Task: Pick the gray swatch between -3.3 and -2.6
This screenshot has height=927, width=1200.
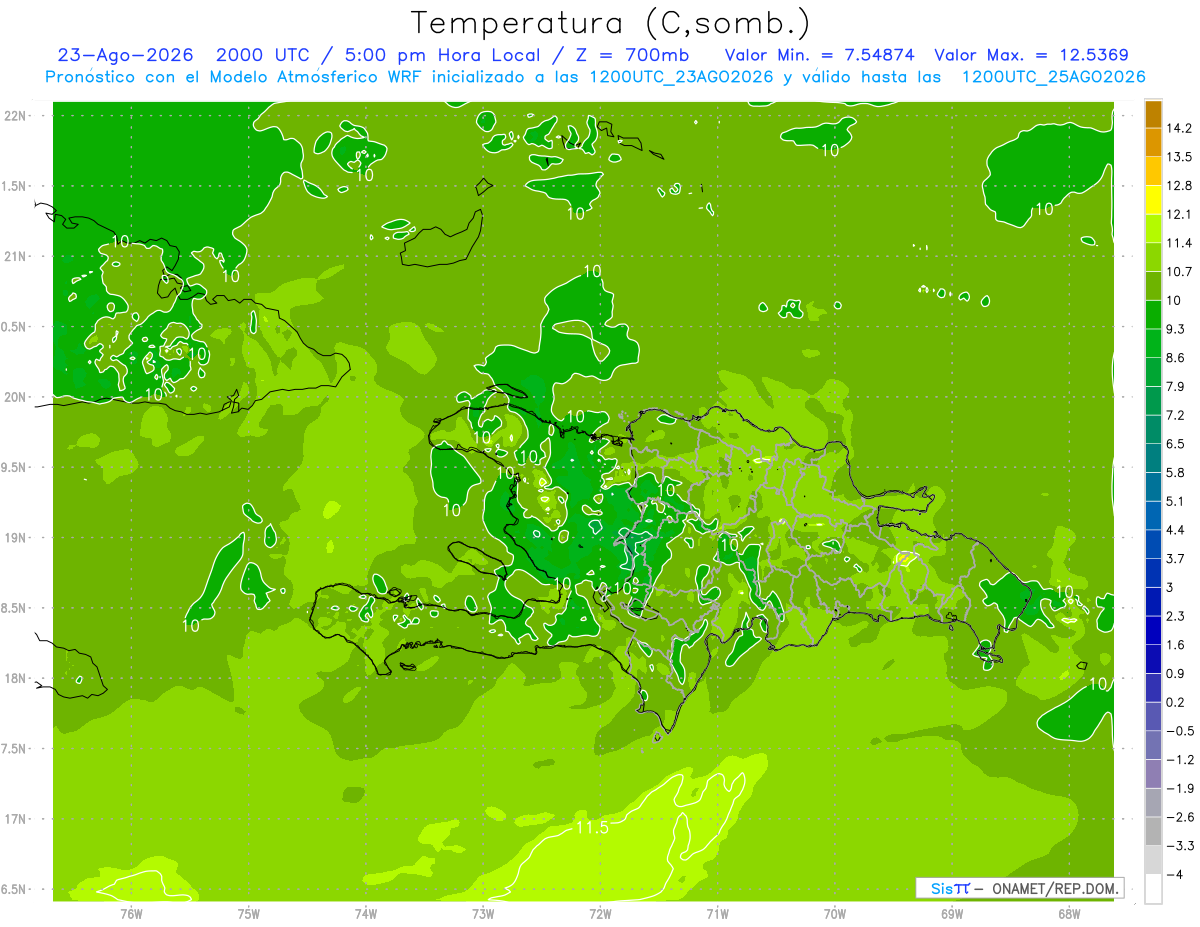Action: click(1154, 831)
